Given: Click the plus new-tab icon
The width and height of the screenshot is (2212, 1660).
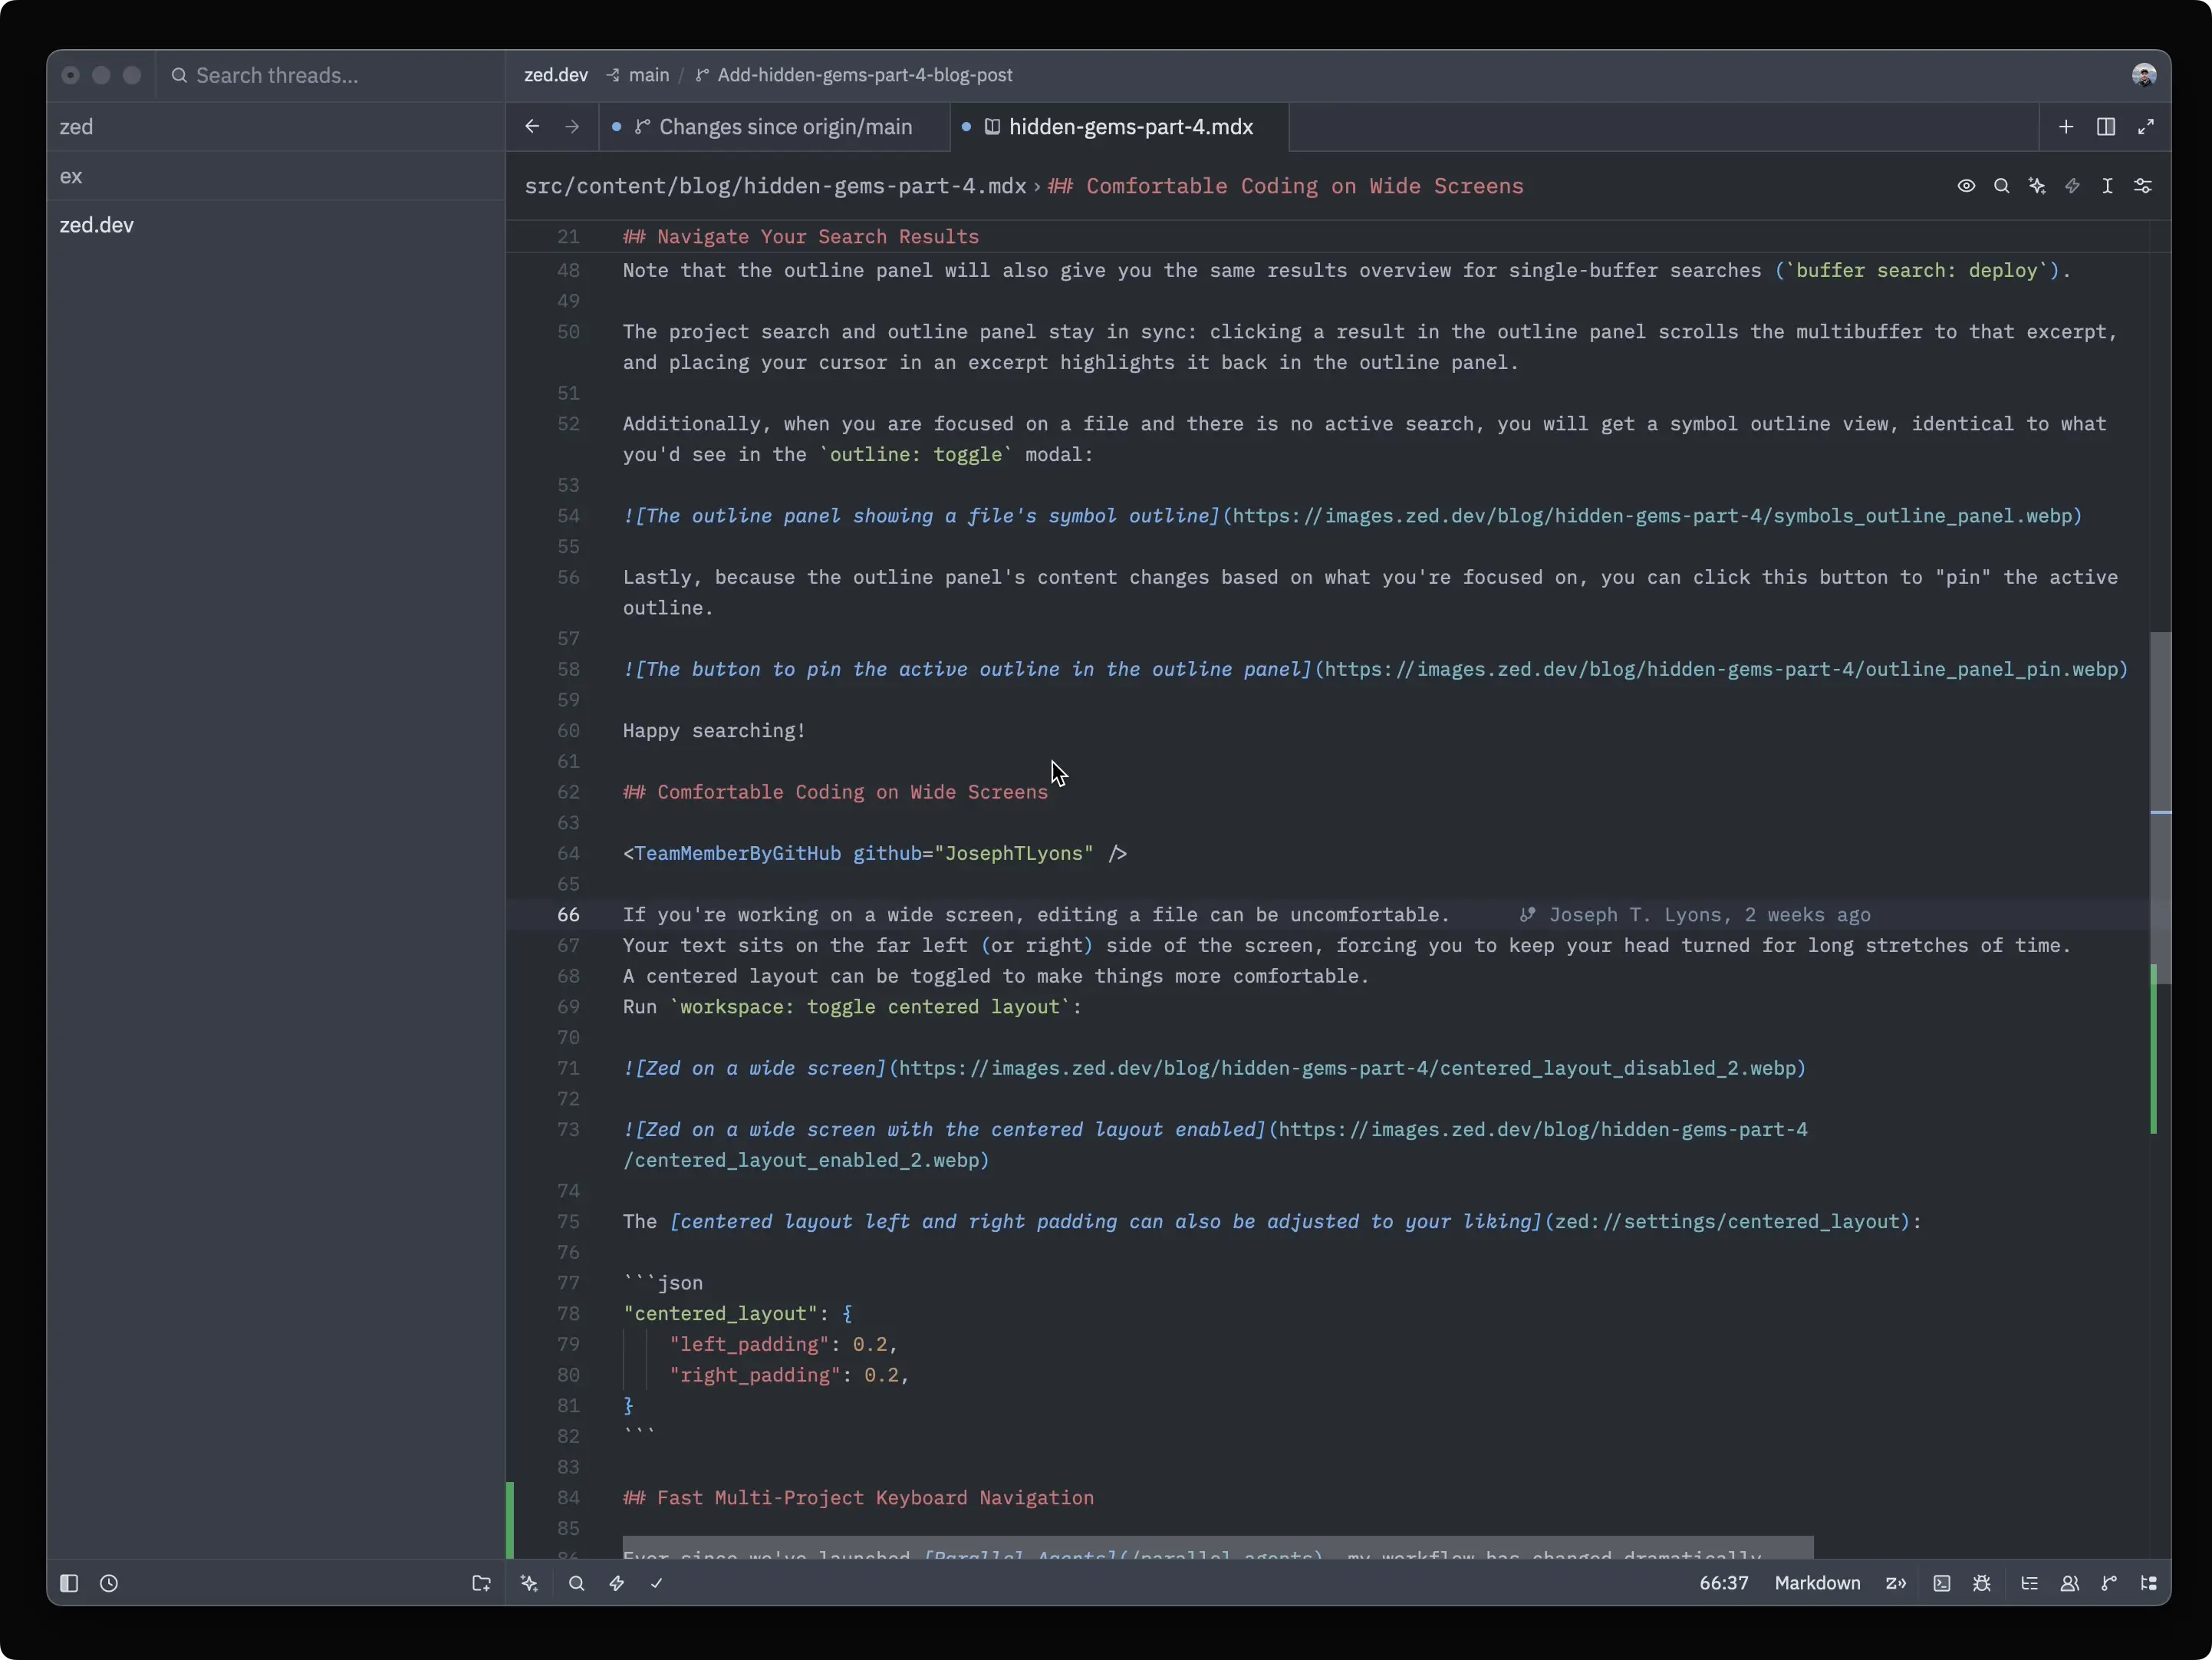Looking at the screenshot, I should 2066,127.
